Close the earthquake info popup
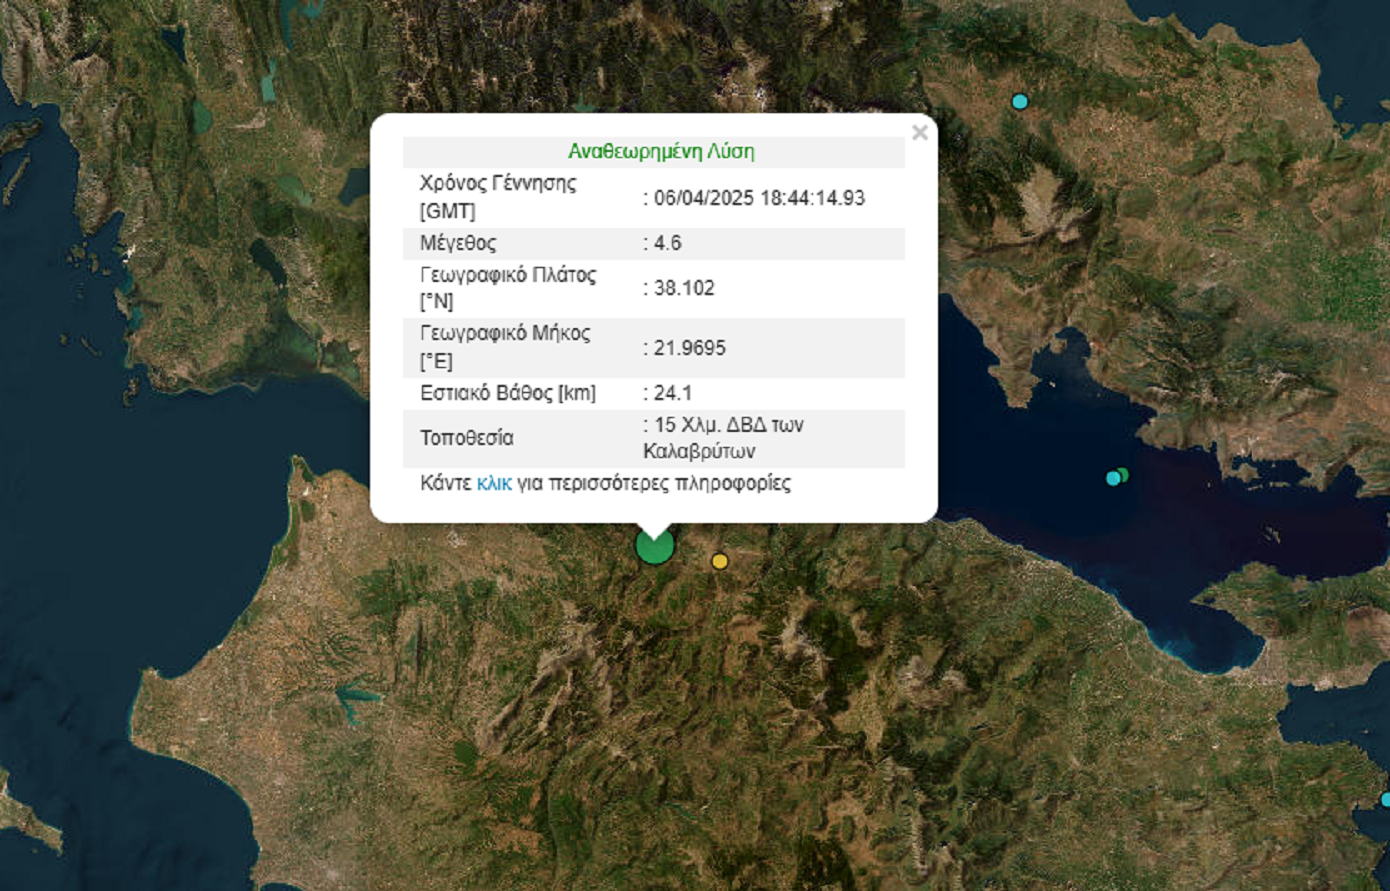 (919, 132)
